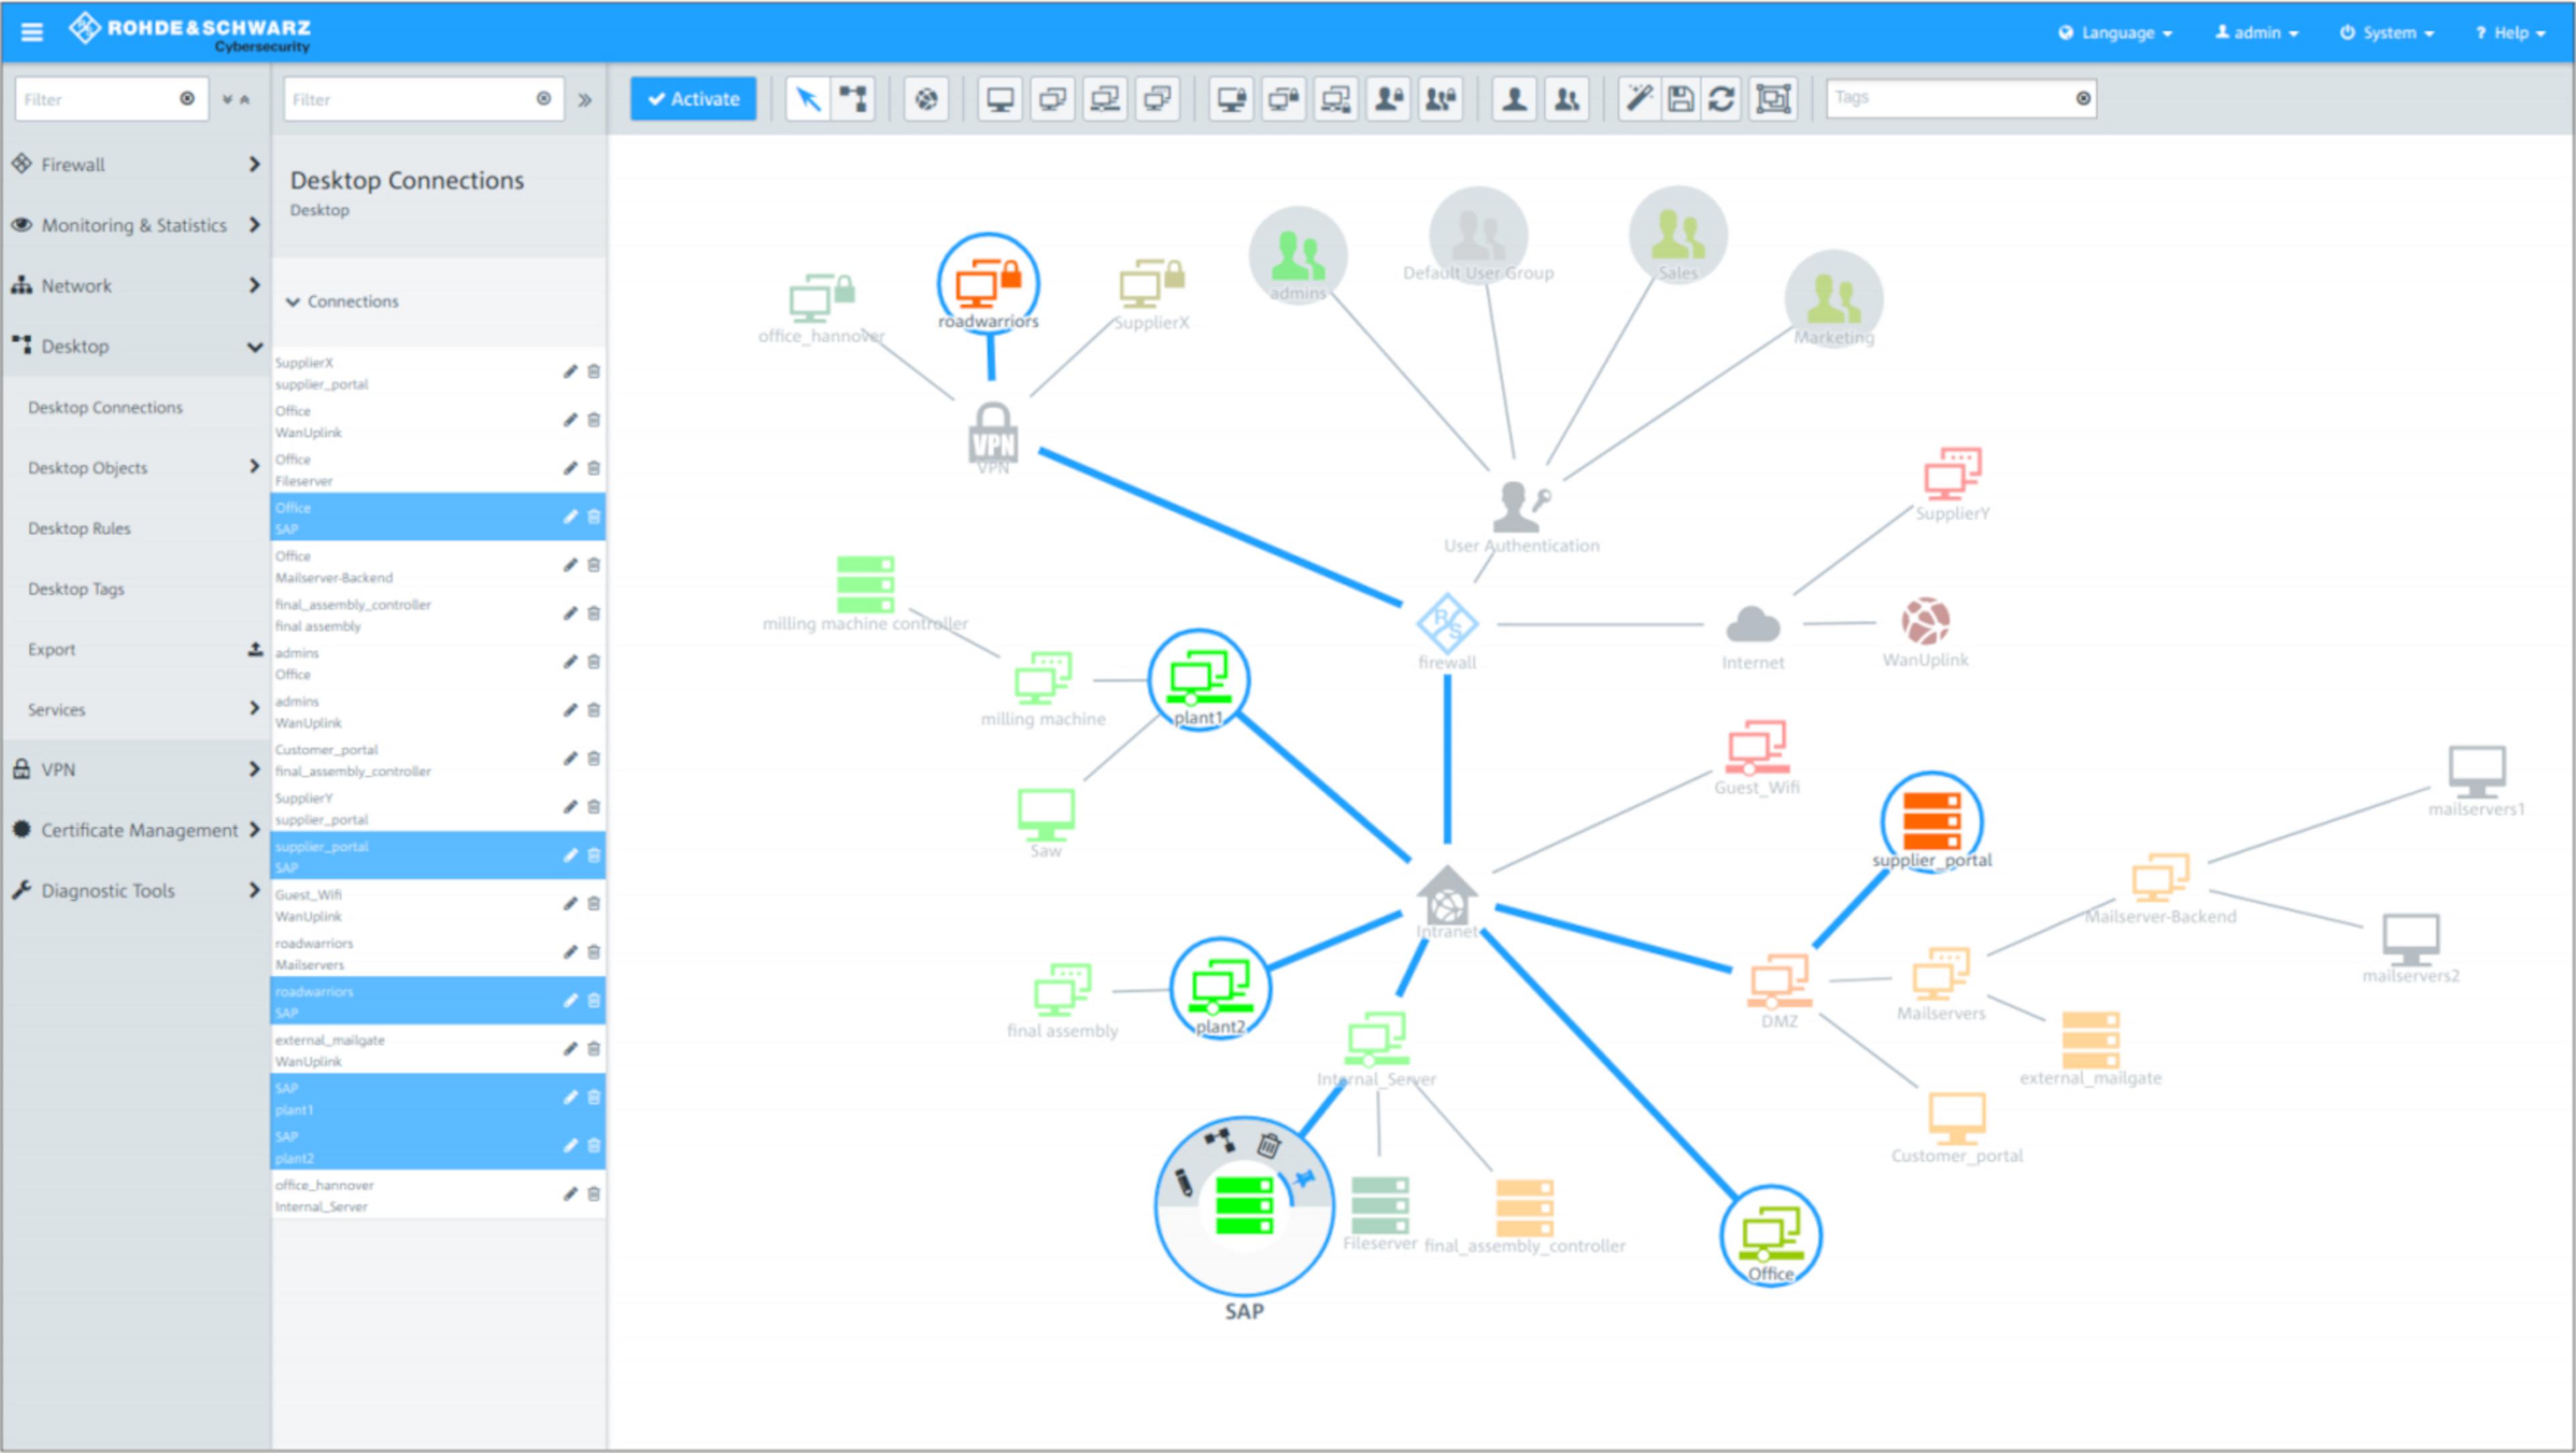Delete the Guest_Wifi WanUplink connection
Screen dimensions: 2576x1453
pos(594,904)
